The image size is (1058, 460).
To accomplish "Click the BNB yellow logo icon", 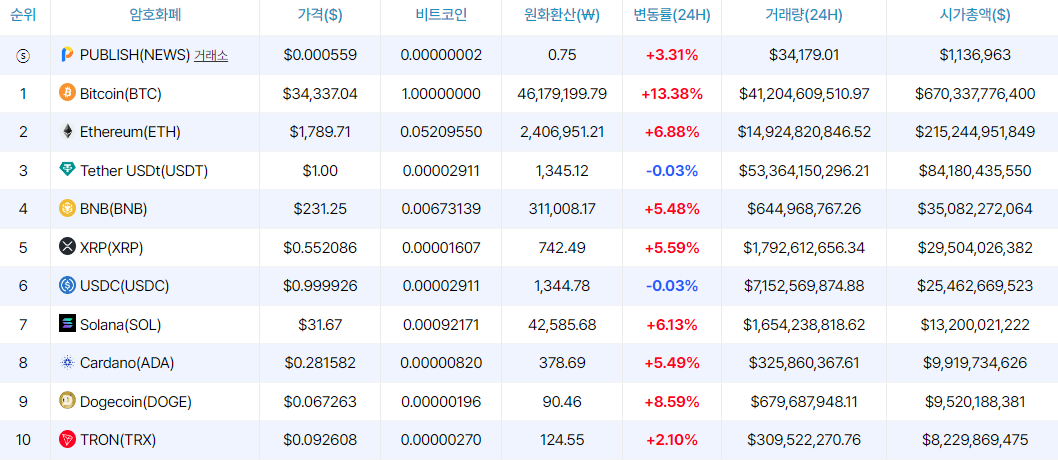I will (67, 208).
